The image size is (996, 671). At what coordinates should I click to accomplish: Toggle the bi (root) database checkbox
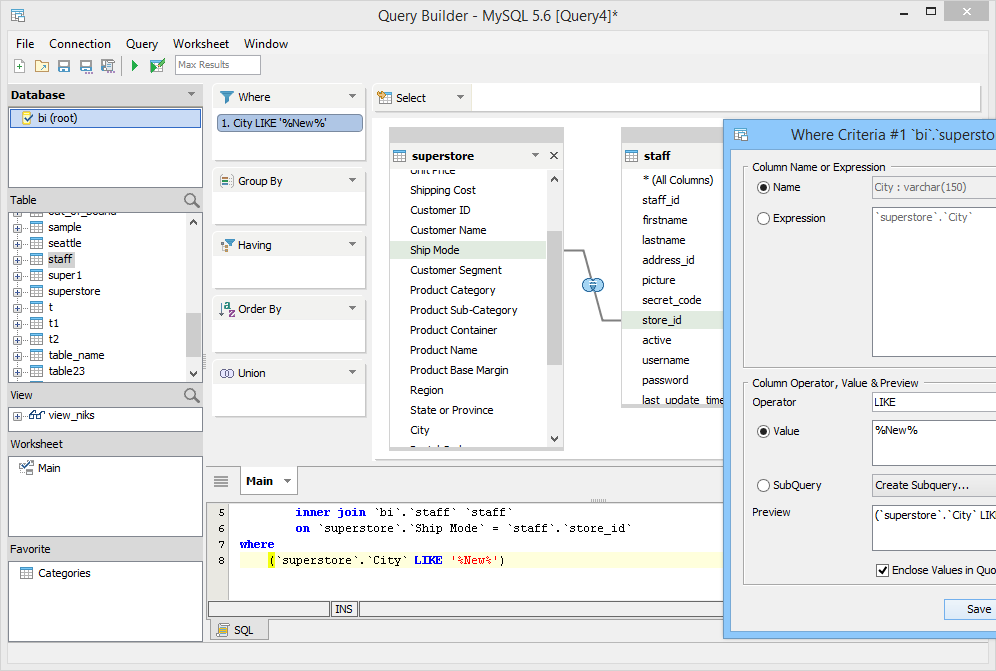click(27, 118)
